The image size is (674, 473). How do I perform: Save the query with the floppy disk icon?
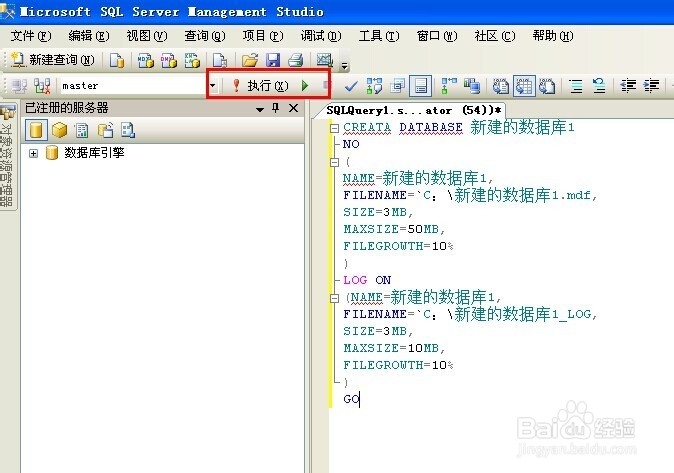point(273,60)
